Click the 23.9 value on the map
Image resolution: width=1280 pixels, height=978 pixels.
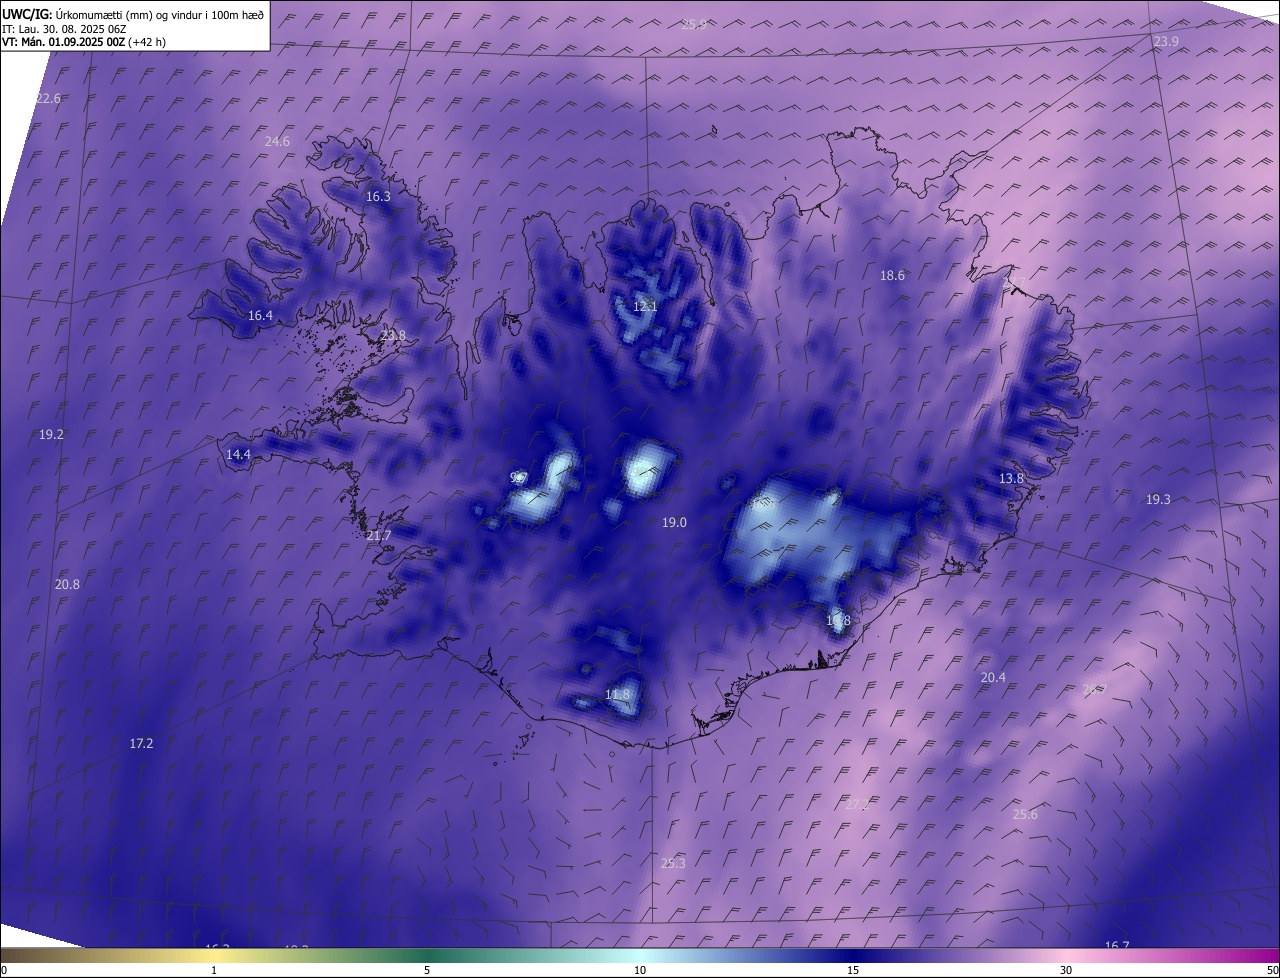[1166, 41]
